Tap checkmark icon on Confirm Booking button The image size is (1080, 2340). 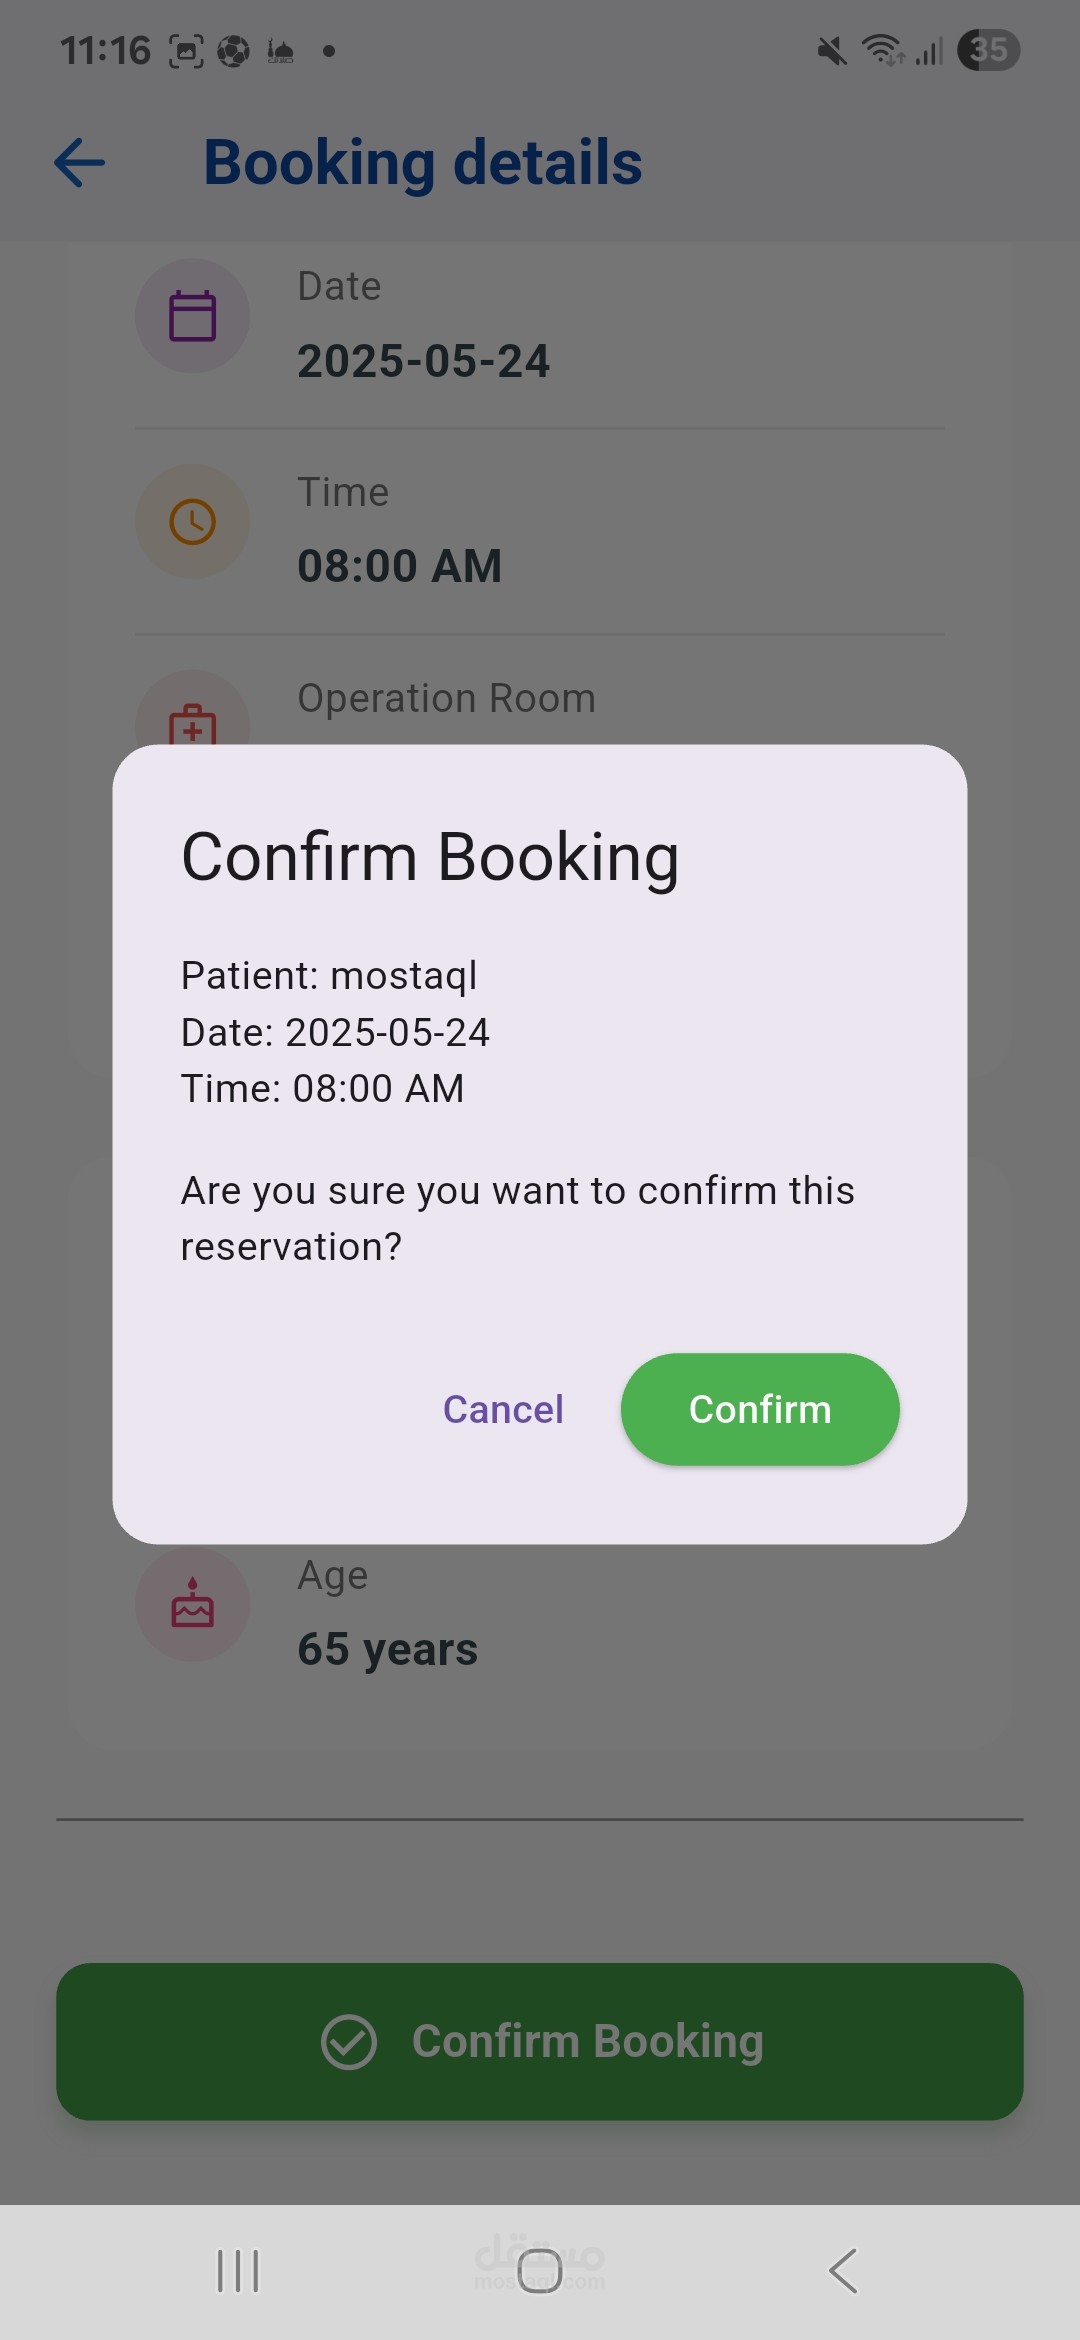point(349,2042)
